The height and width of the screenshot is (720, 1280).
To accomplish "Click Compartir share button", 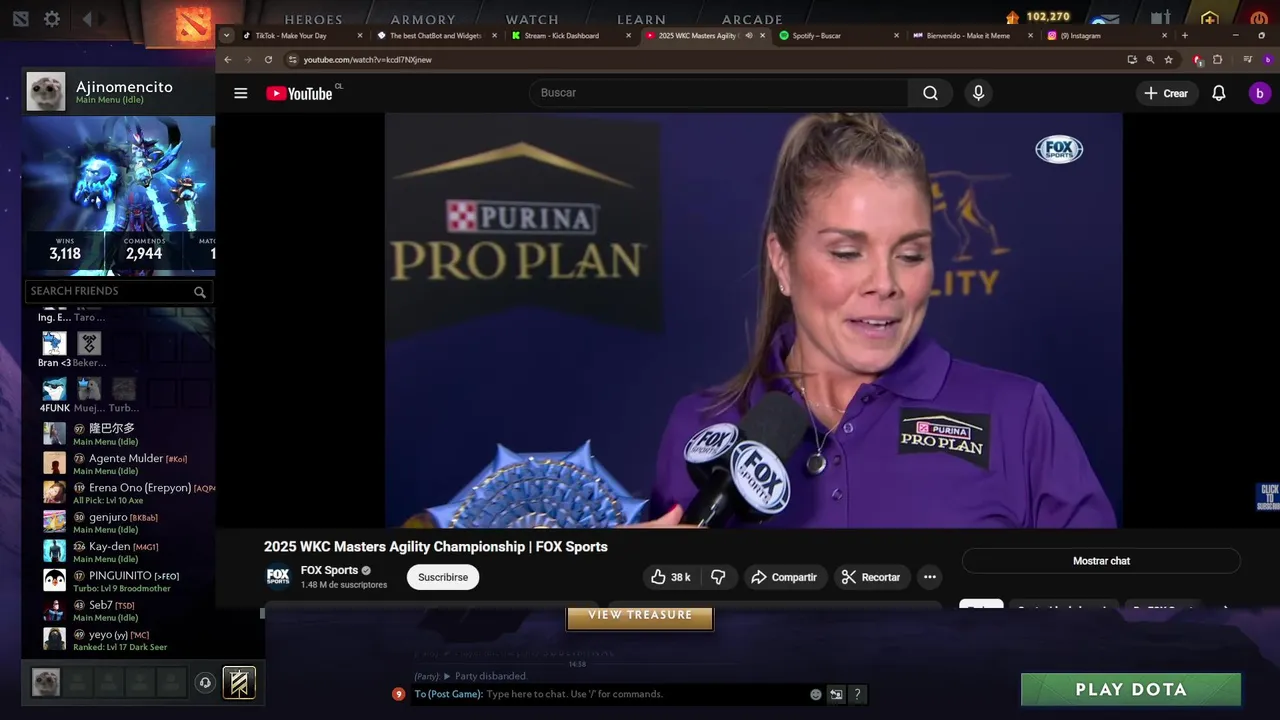I will (784, 577).
